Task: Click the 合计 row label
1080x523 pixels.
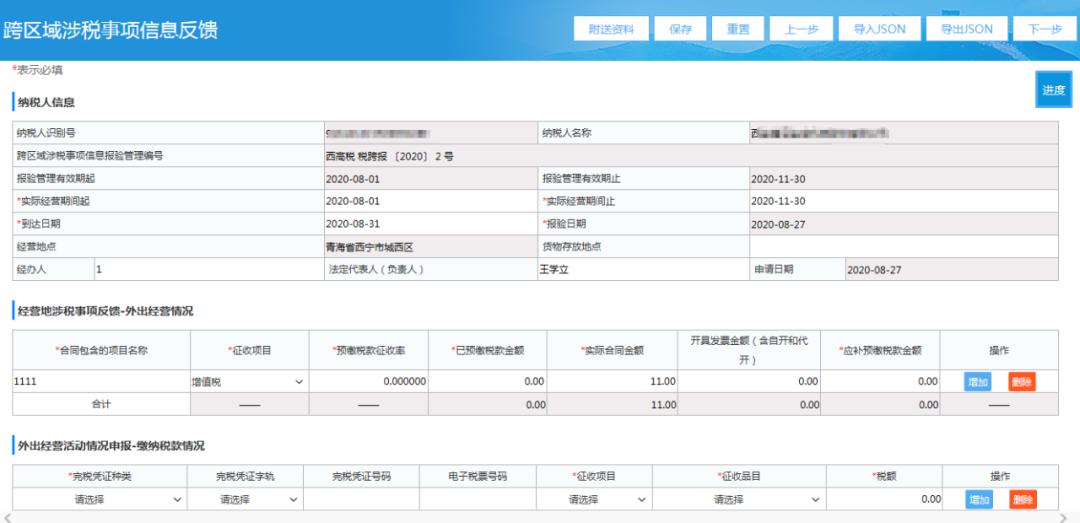Action: pyautogui.click(x=101, y=404)
